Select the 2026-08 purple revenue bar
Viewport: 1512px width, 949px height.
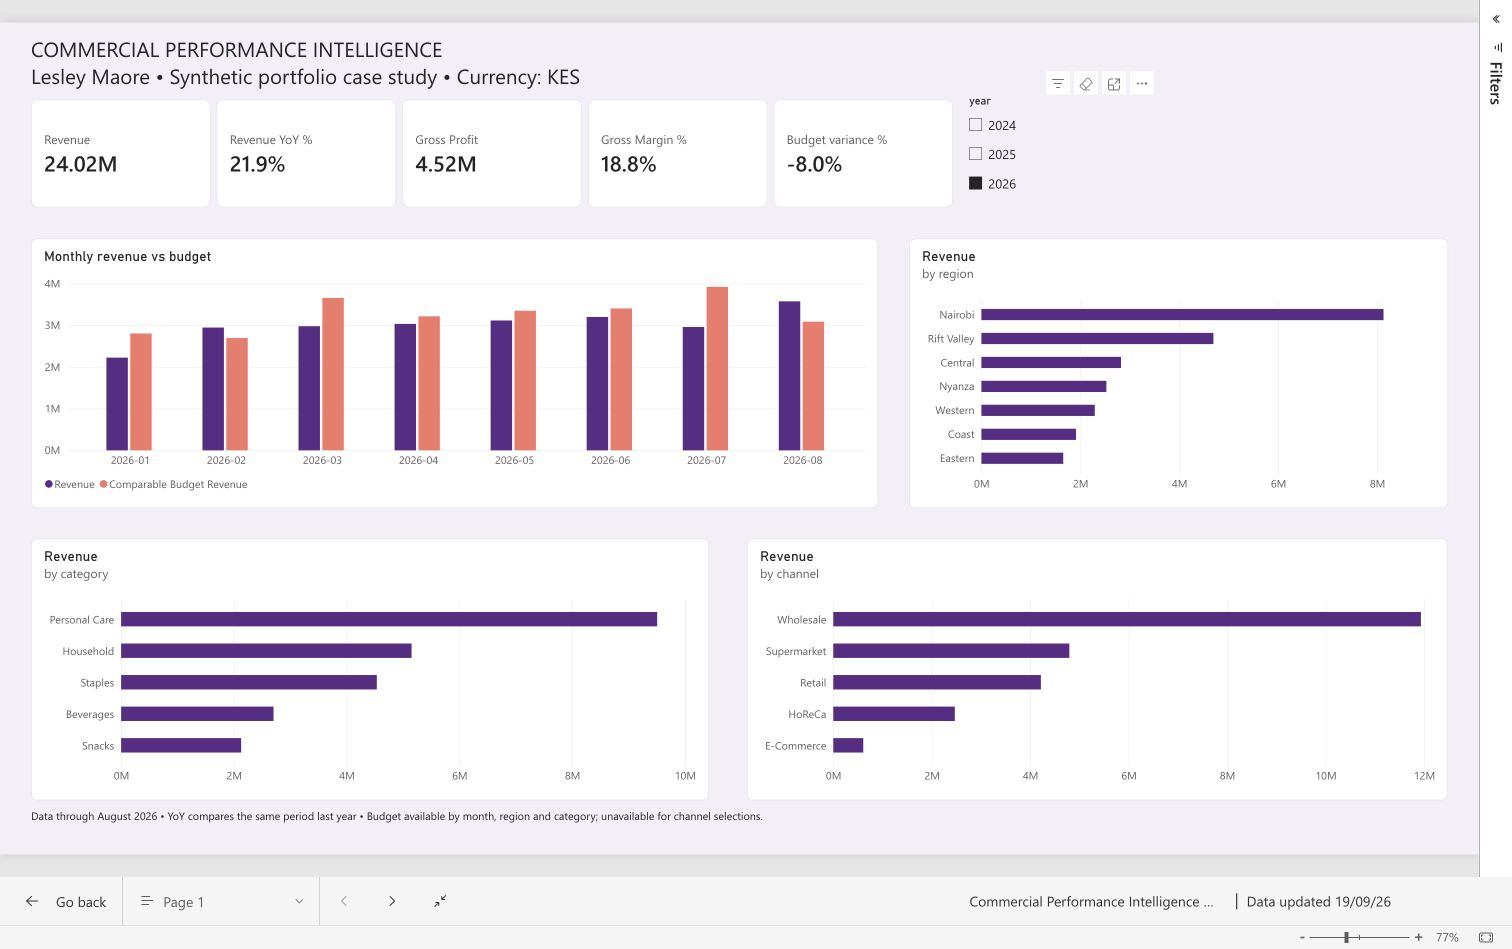point(789,375)
